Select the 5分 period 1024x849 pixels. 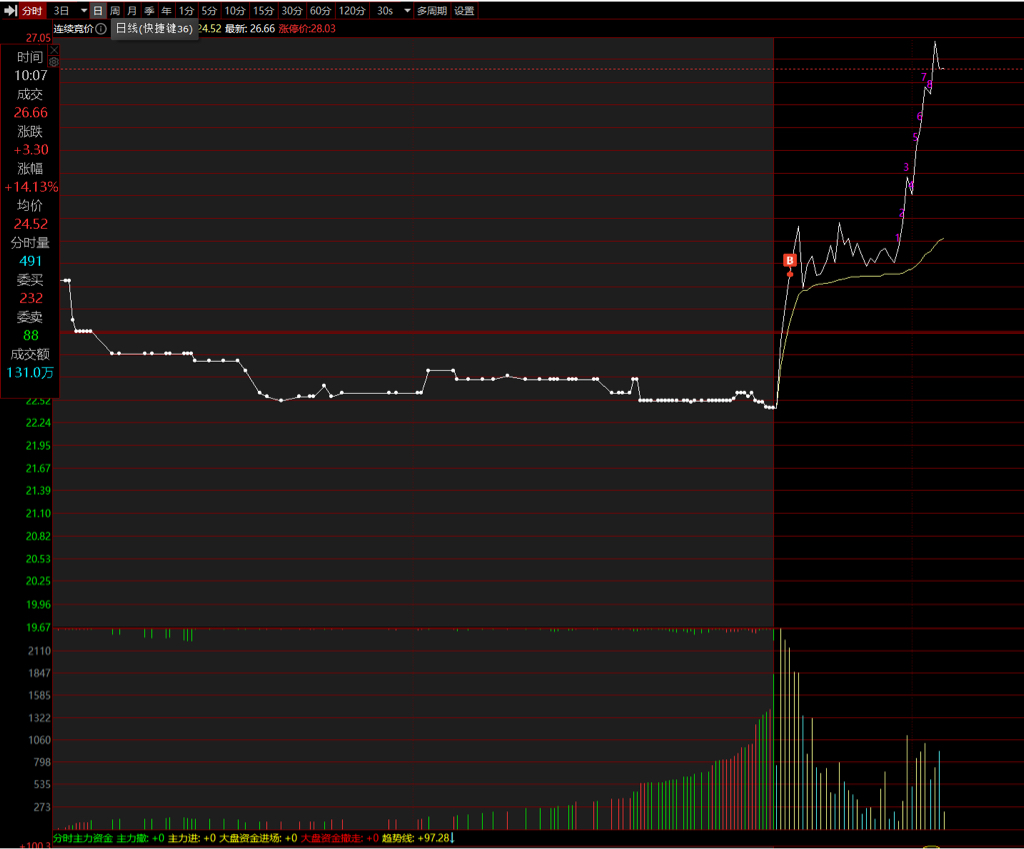[209, 10]
